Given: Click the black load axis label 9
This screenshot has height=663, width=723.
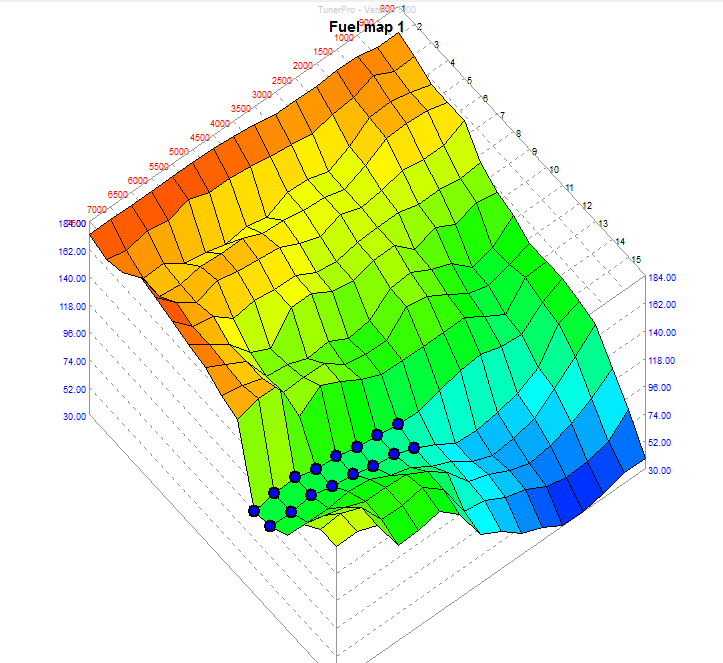Looking at the screenshot, I should tap(534, 152).
